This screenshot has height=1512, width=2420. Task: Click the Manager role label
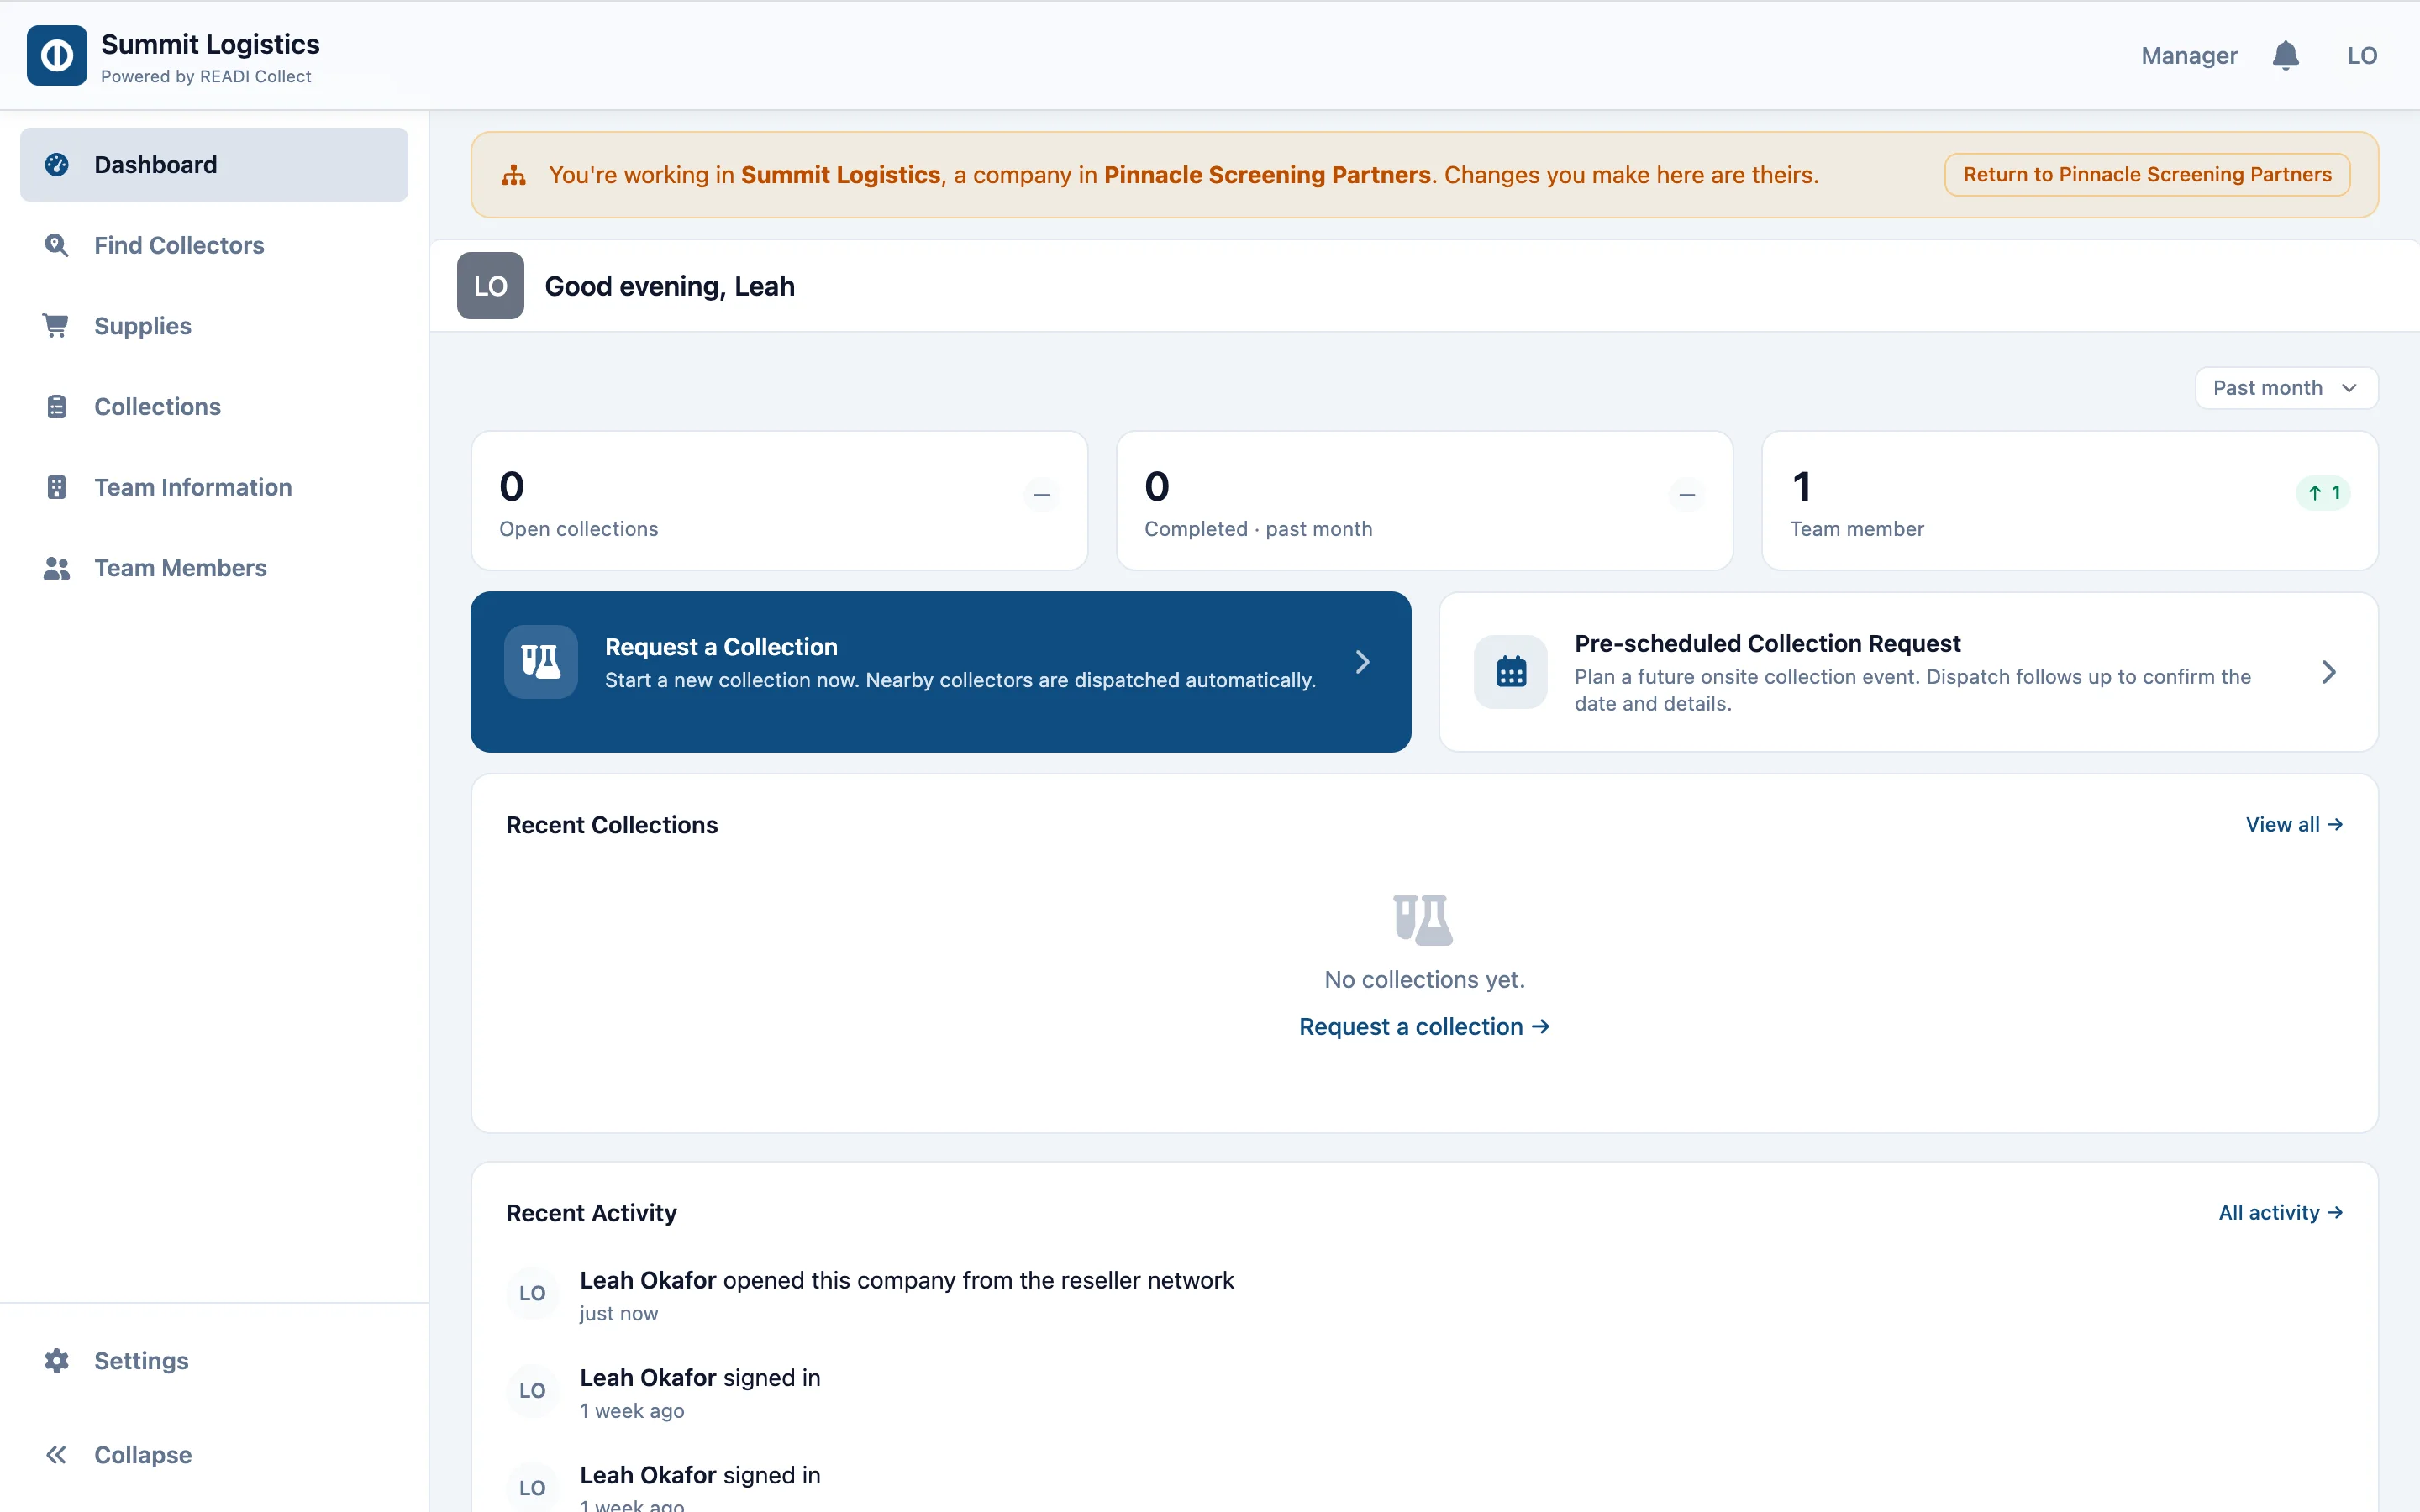click(2189, 56)
